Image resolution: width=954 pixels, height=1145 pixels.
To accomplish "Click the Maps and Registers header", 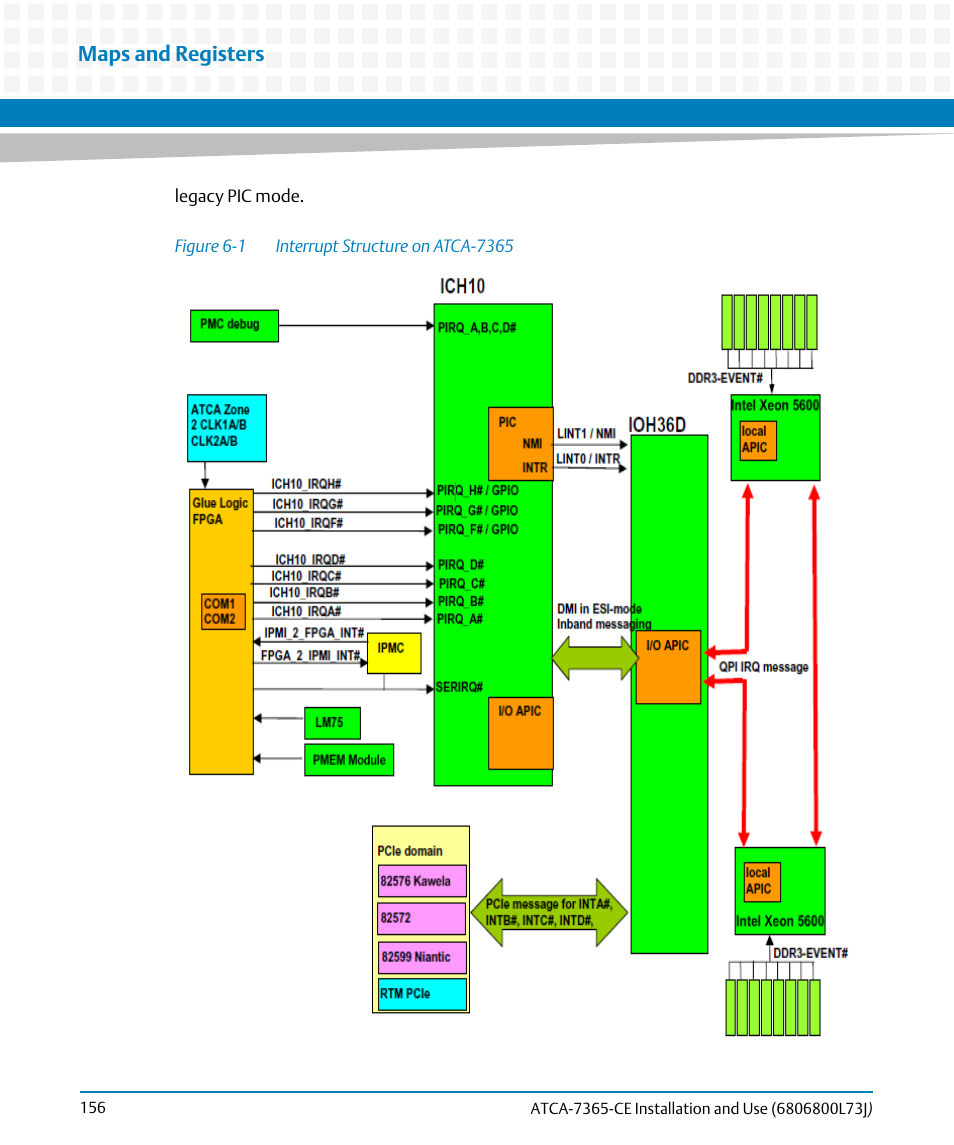I will (171, 53).
